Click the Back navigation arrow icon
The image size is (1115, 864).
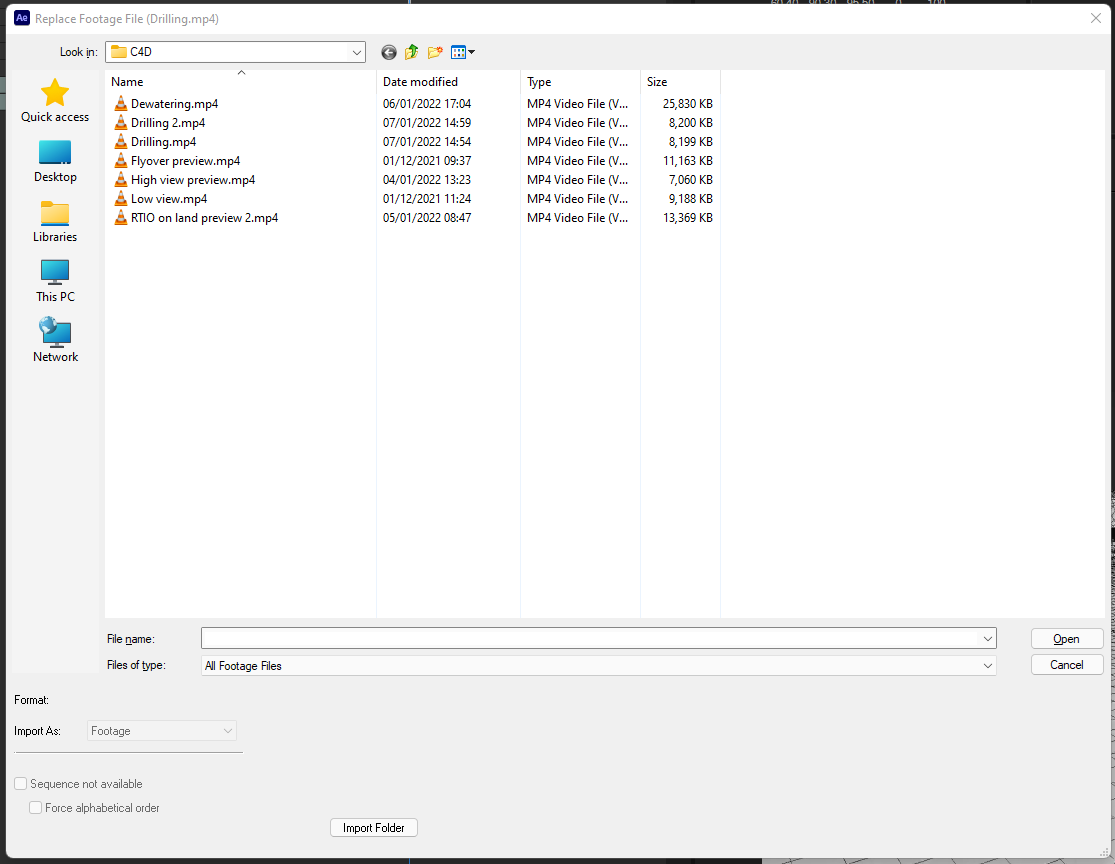click(388, 52)
